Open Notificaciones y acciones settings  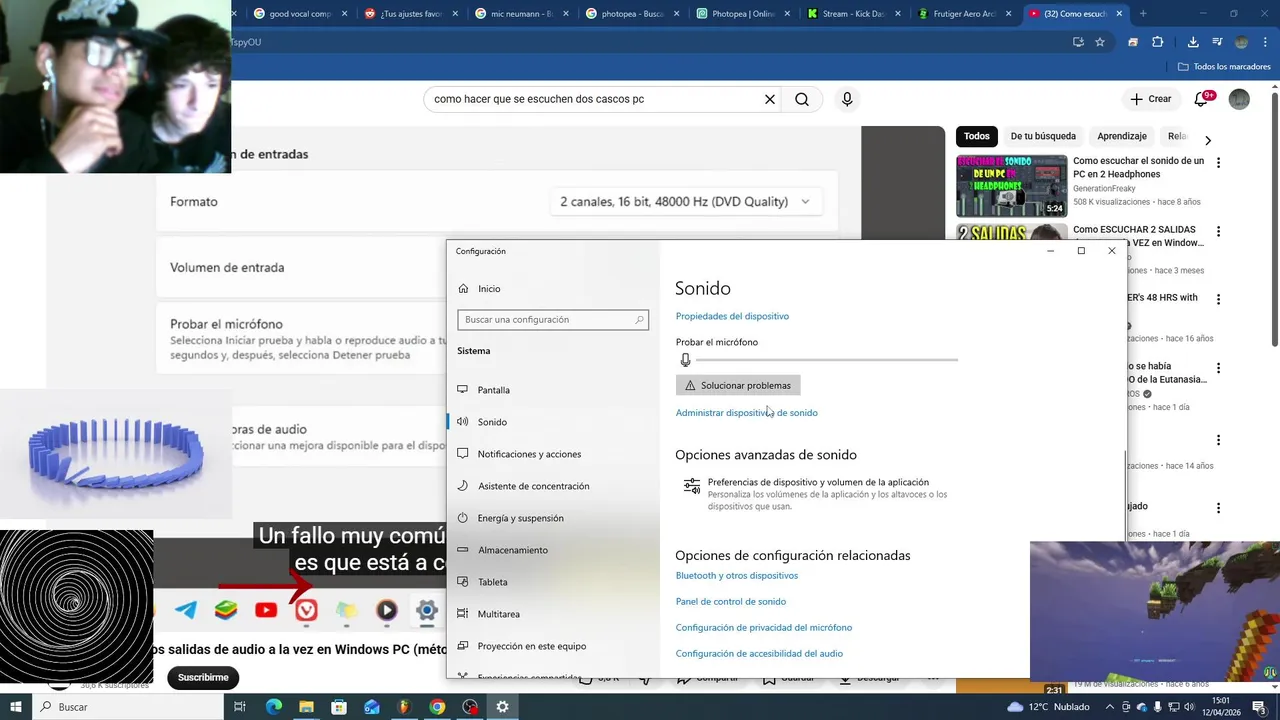(553, 454)
